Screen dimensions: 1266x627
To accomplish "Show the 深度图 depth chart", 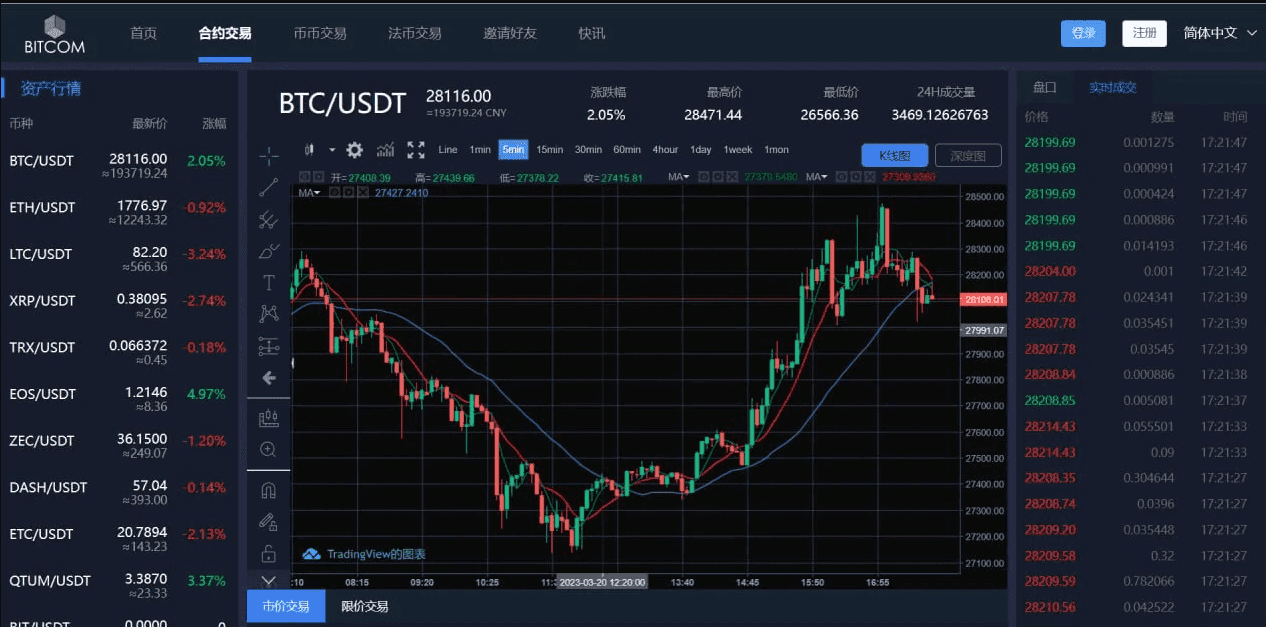I will coord(967,155).
